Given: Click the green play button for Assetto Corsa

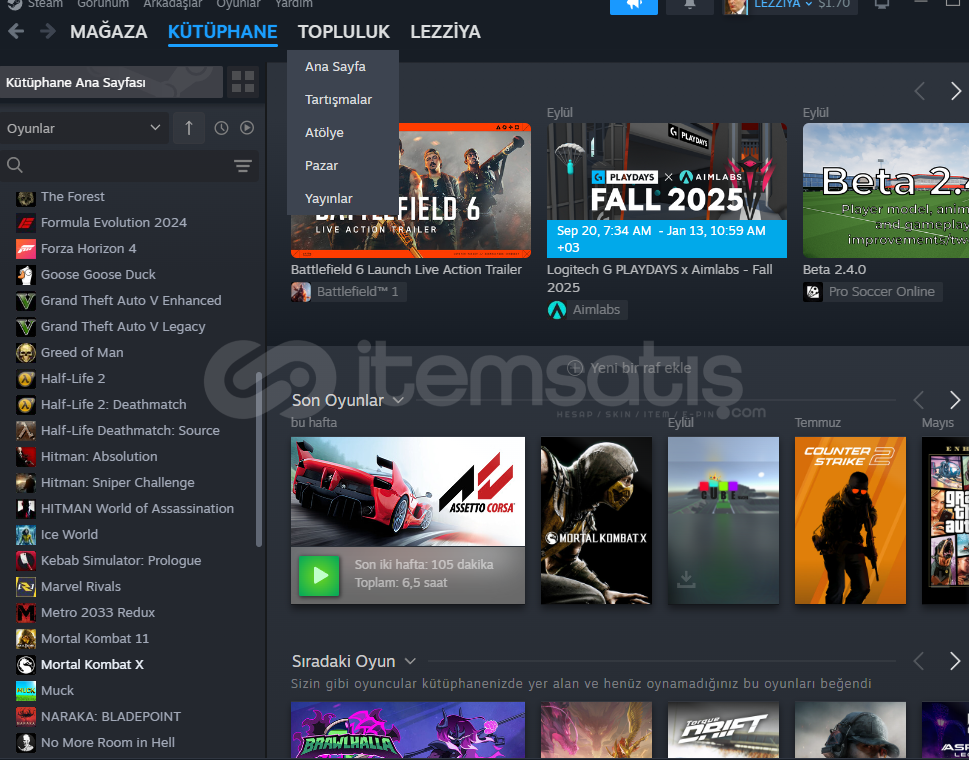Looking at the screenshot, I should (319, 575).
